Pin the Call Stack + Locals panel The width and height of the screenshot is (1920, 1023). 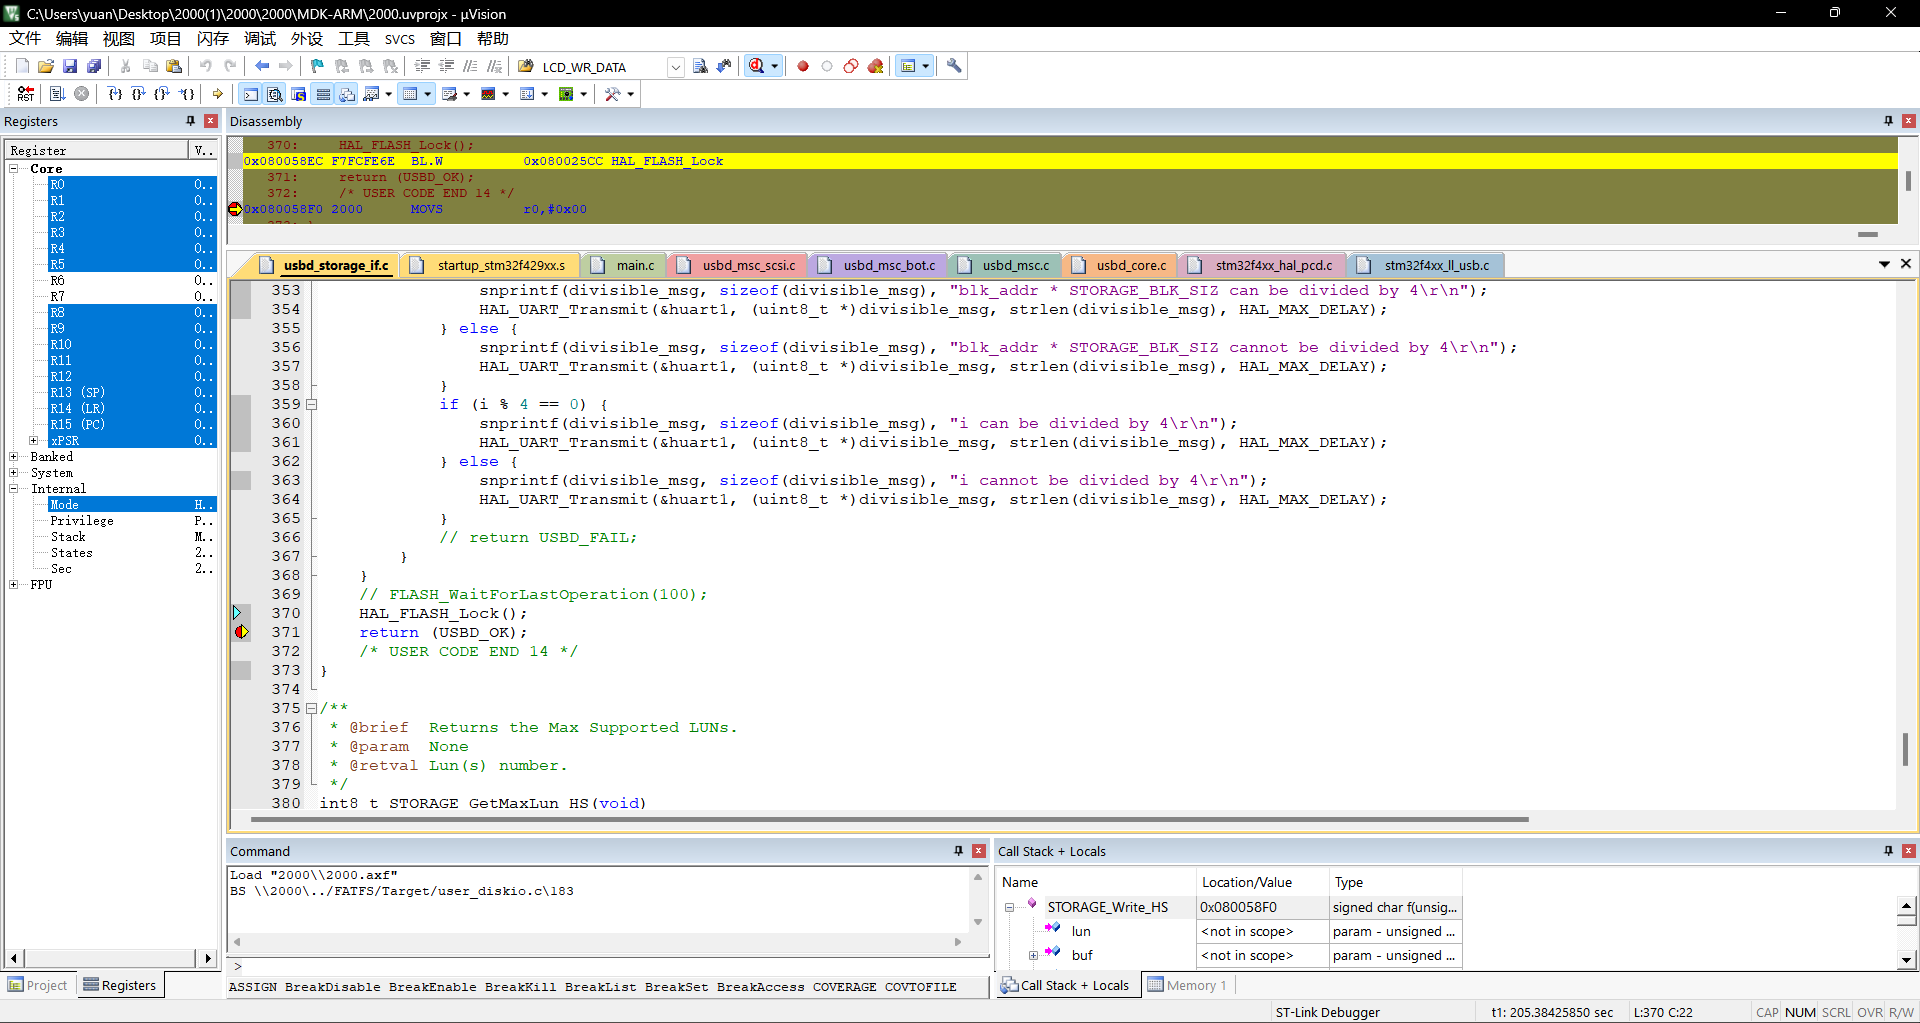pos(1888,851)
